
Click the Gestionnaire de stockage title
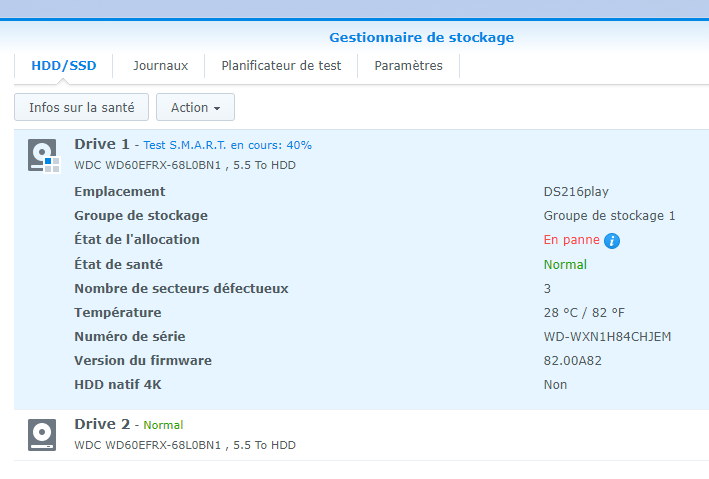(x=421, y=38)
